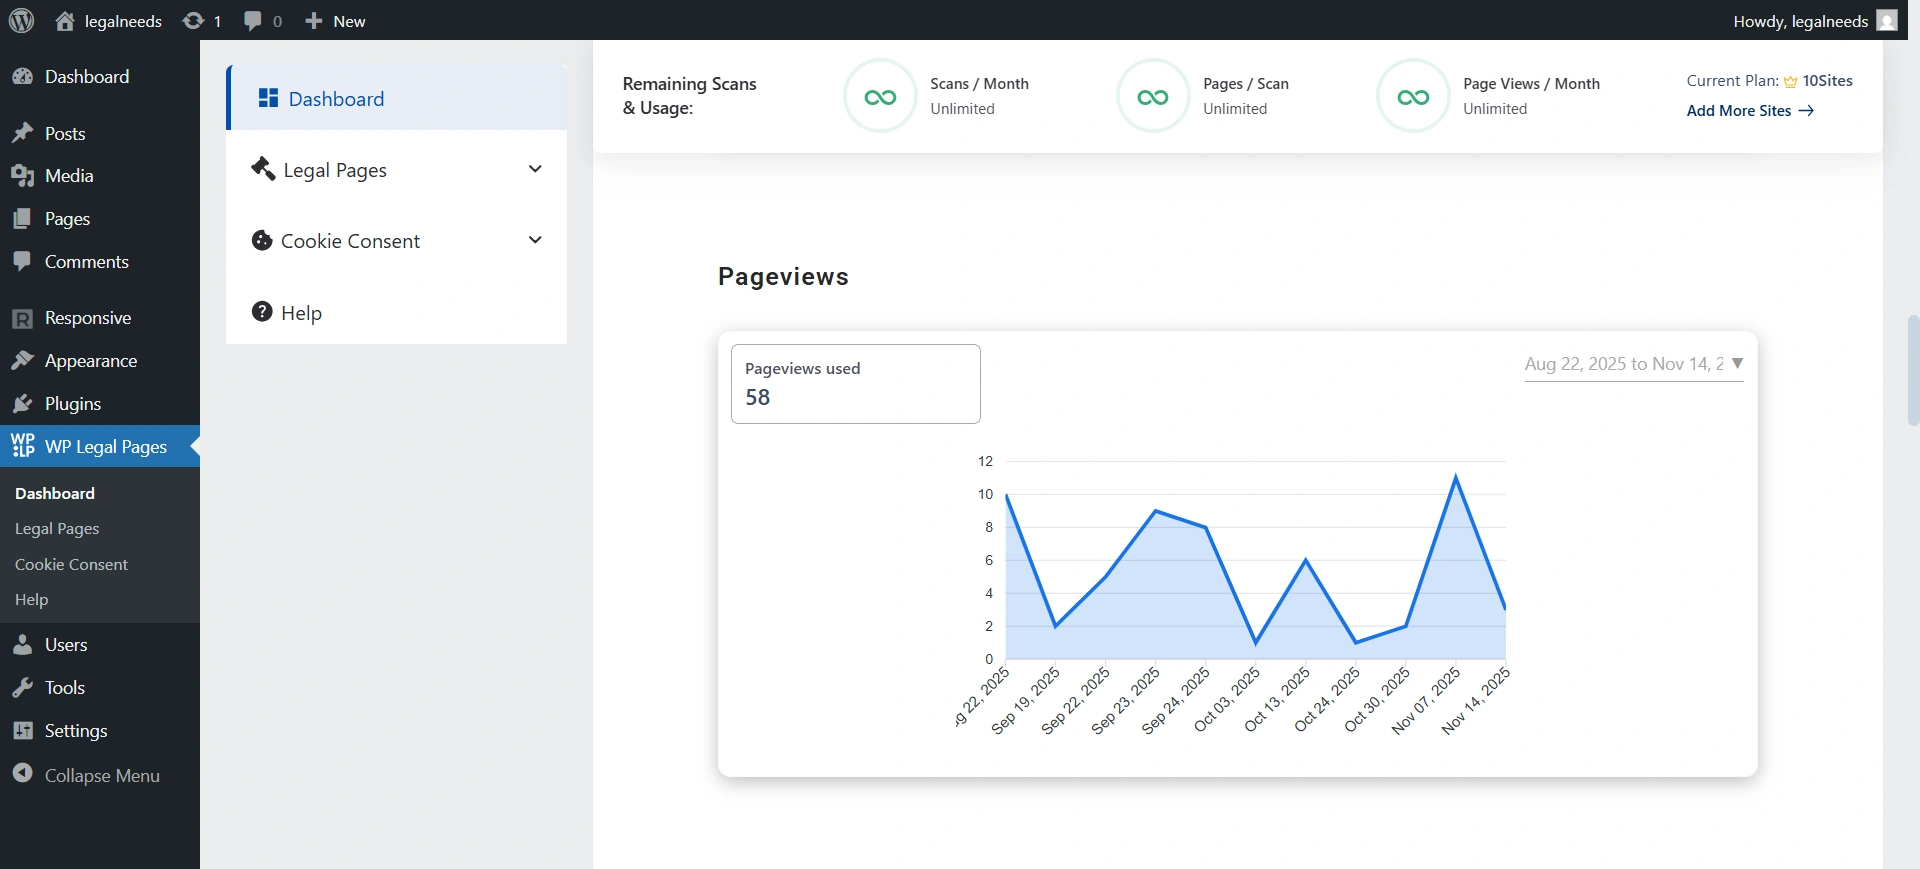This screenshot has width=1920, height=869.
Task: Open the Users menu label
Action: pos(66,645)
